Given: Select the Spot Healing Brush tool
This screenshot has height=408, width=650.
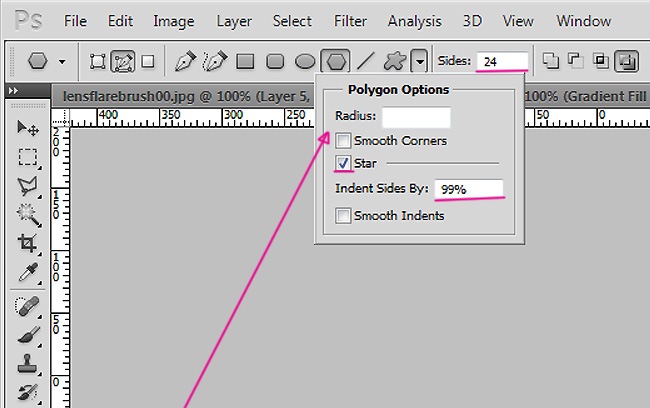Looking at the screenshot, I should 28,306.
